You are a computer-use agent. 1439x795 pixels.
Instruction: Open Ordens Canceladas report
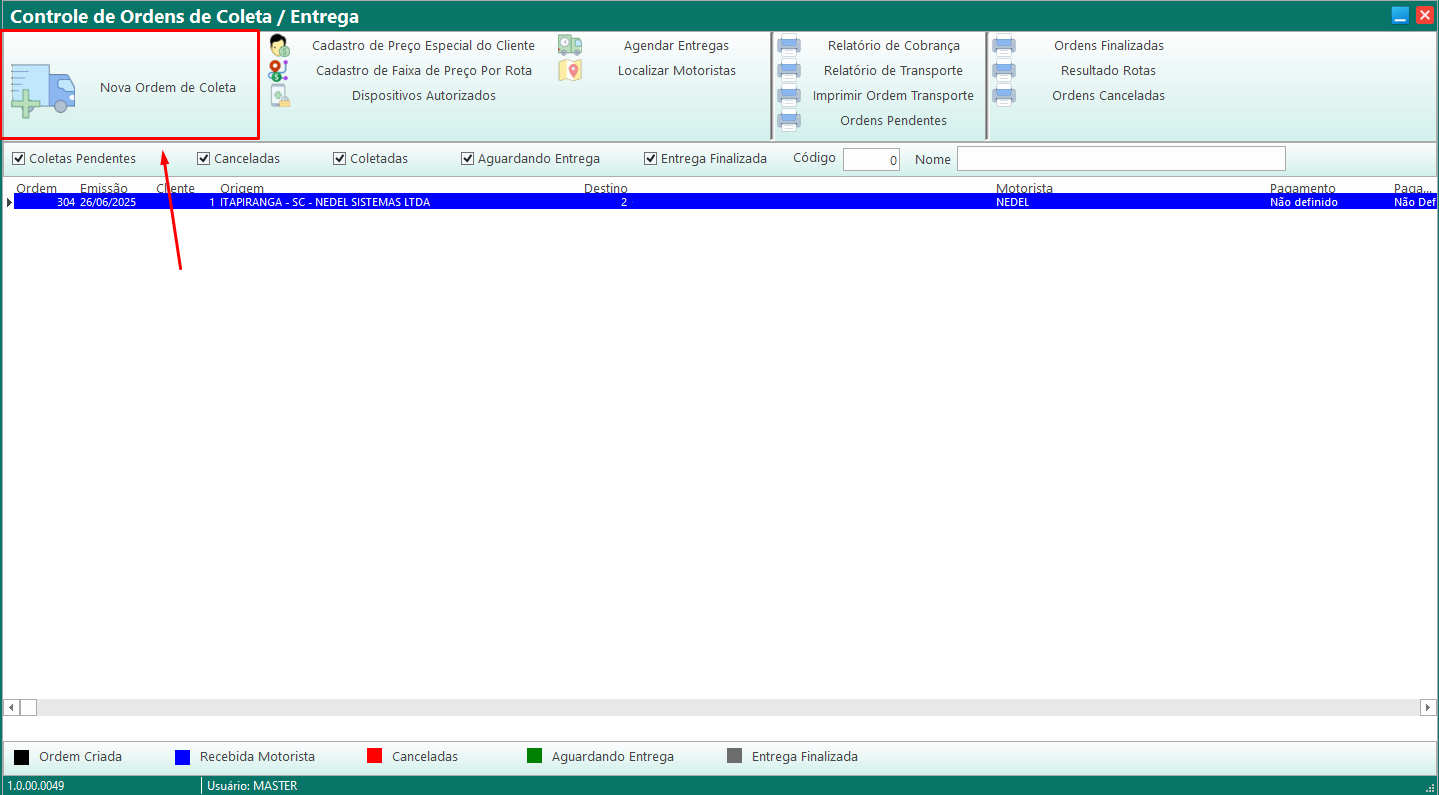tap(1108, 96)
